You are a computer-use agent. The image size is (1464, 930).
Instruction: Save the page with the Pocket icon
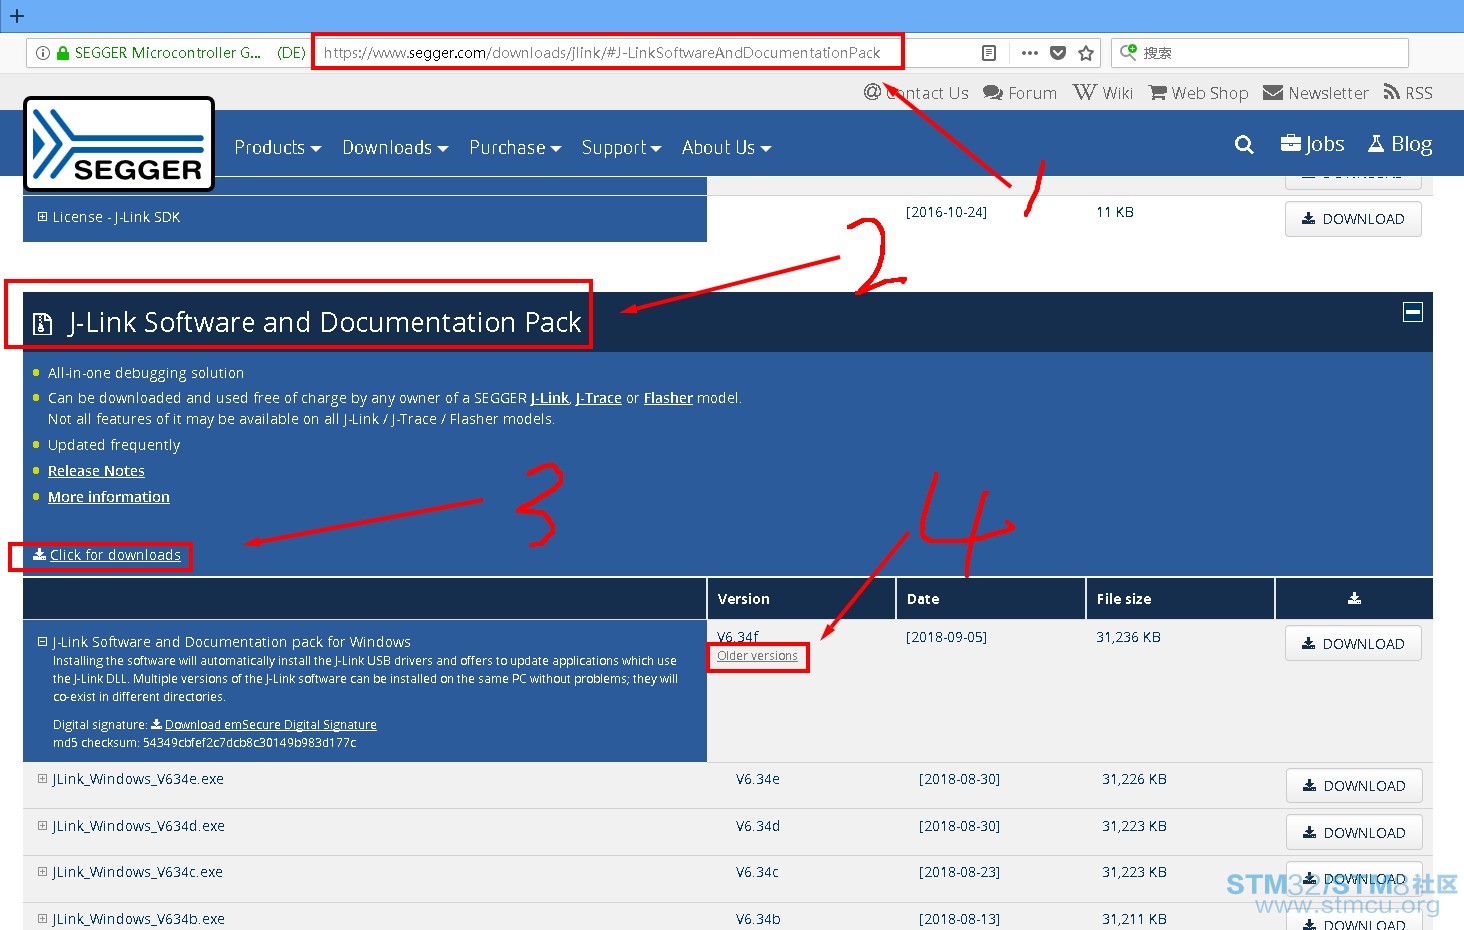point(1058,53)
